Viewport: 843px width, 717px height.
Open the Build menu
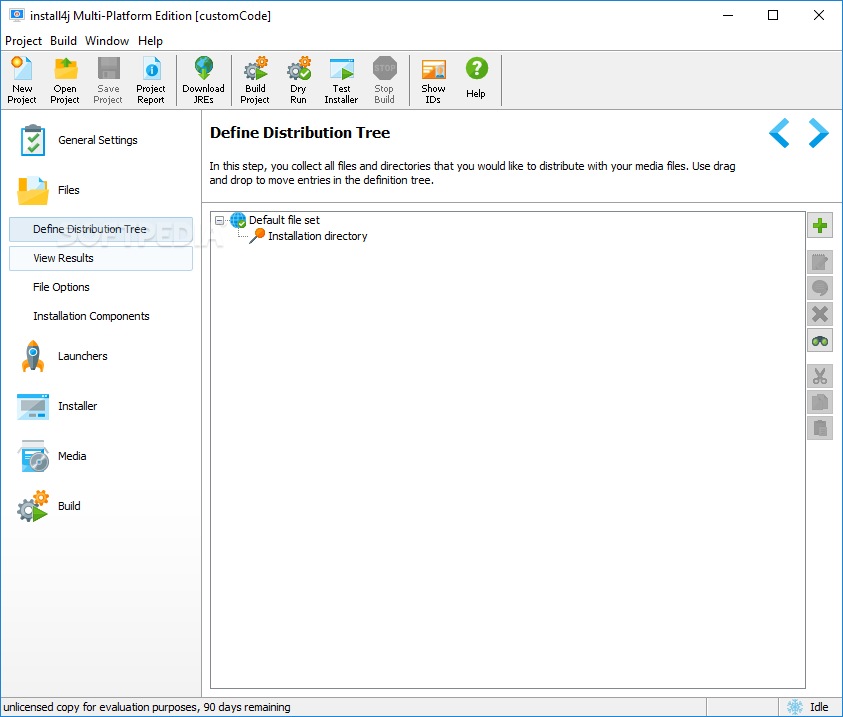[x=63, y=41]
